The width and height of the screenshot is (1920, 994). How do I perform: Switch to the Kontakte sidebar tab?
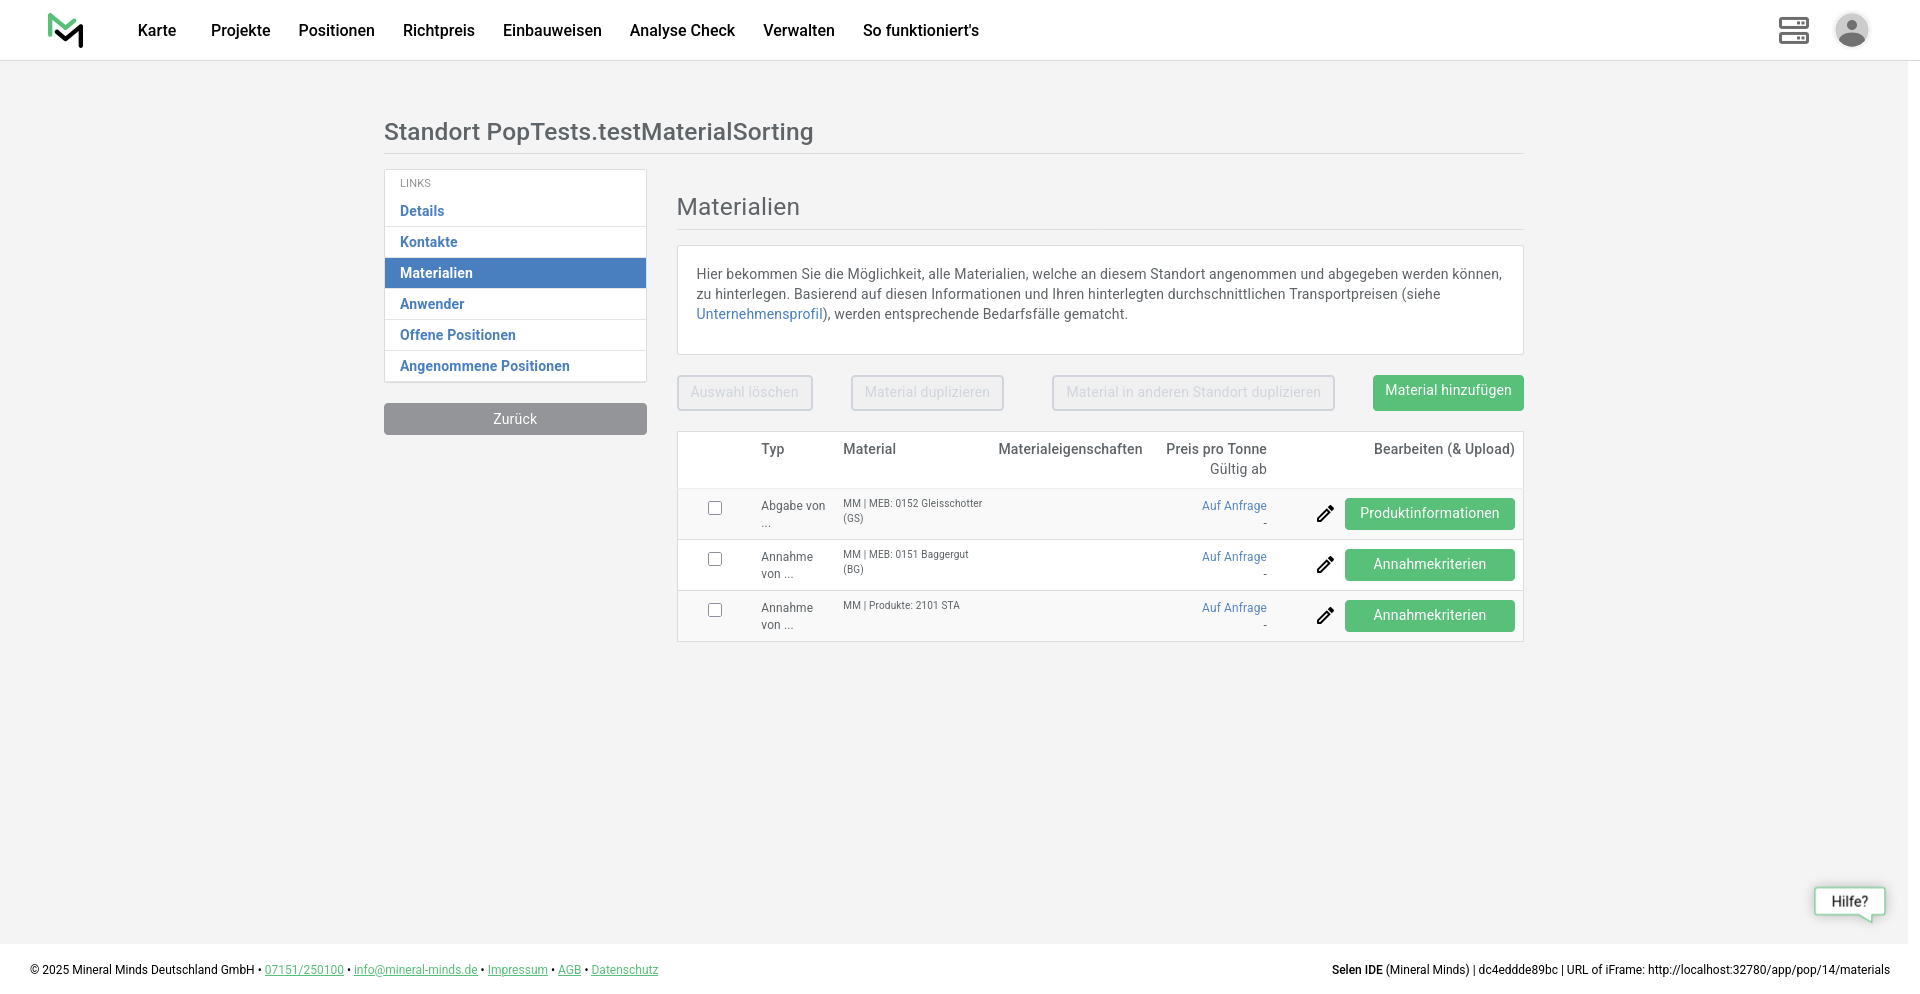coord(429,242)
